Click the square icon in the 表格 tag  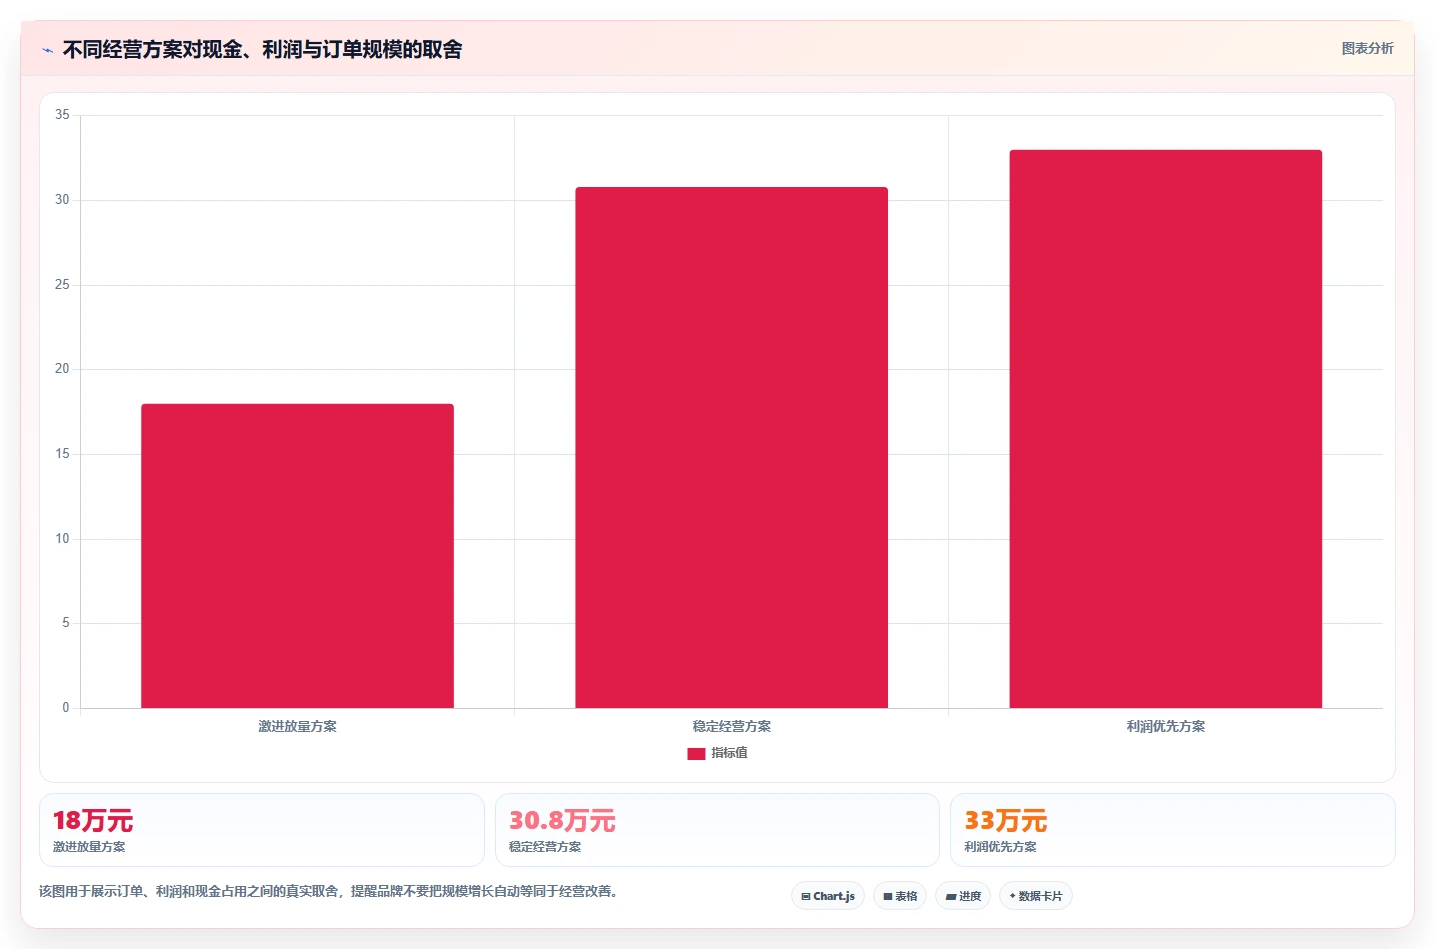pyautogui.click(x=888, y=897)
